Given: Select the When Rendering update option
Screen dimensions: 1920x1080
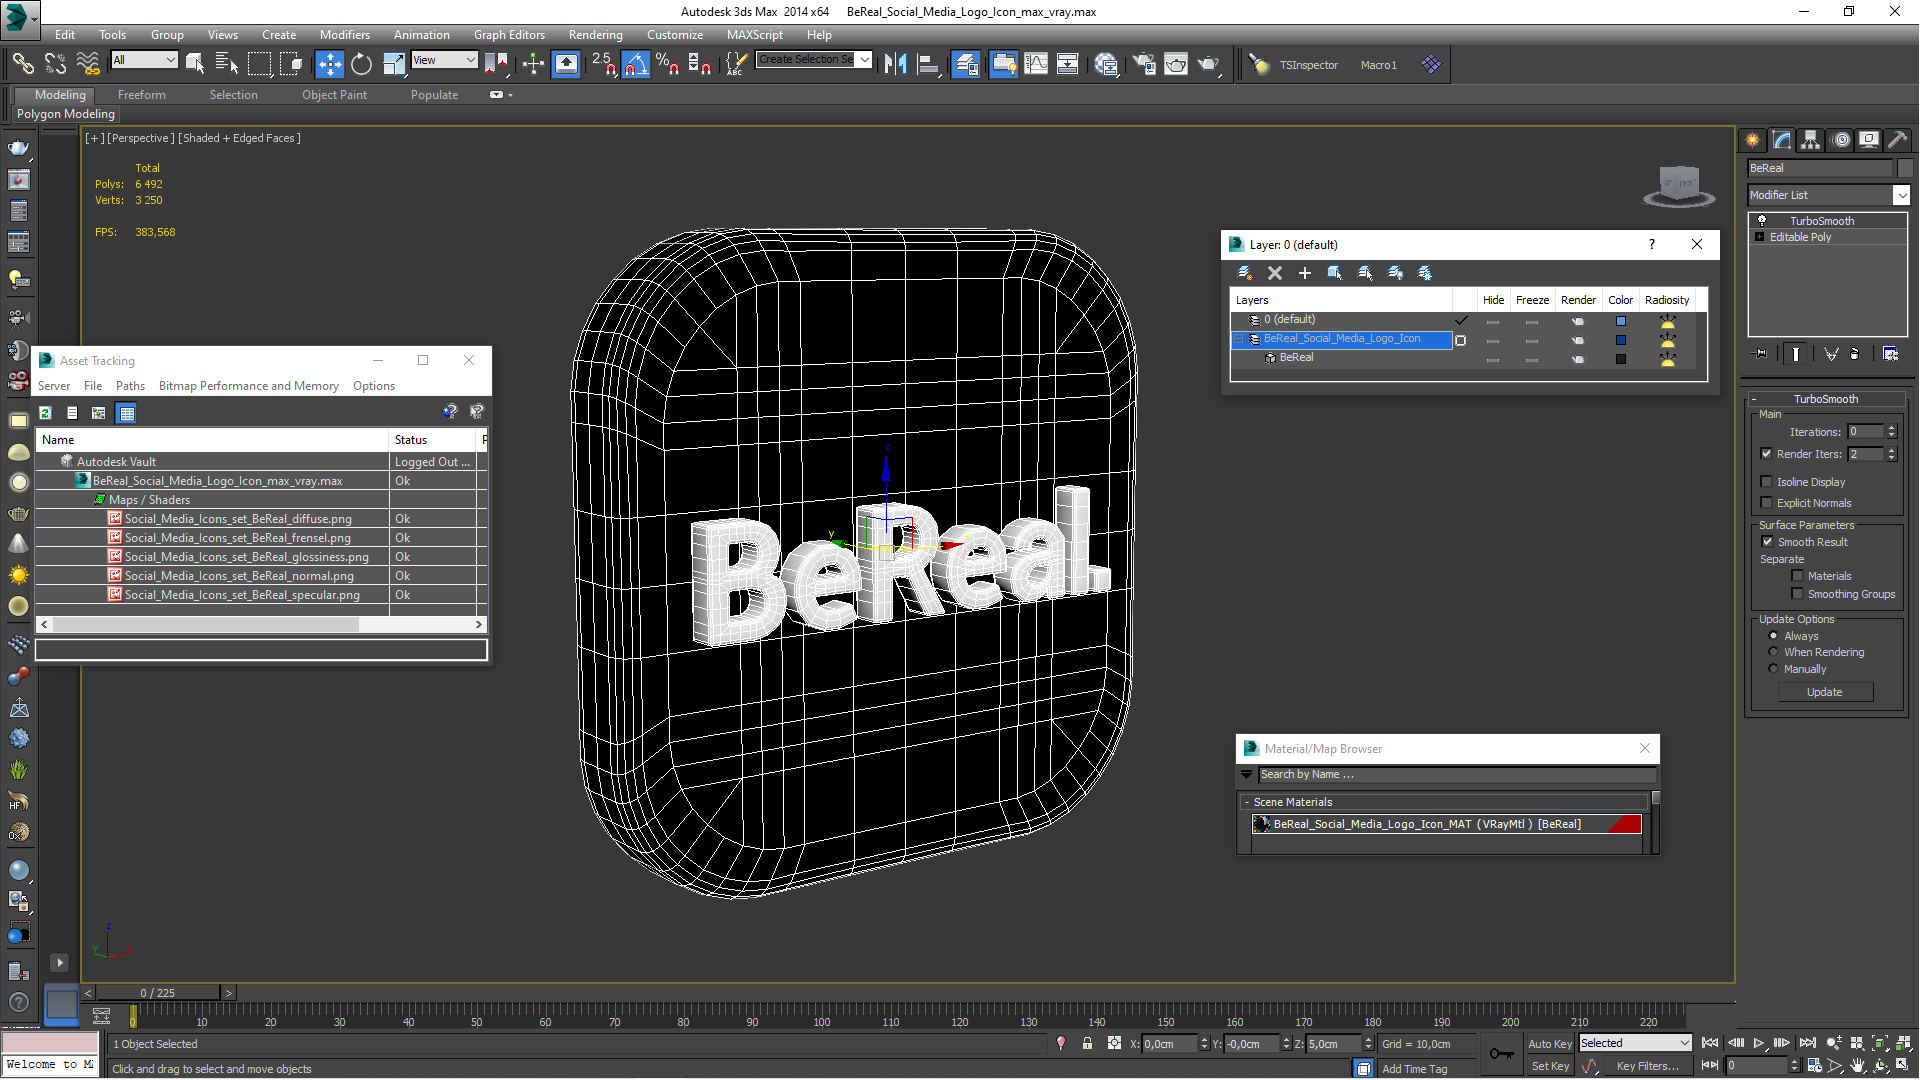Looking at the screenshot, I should click(x=1773, y=652).
